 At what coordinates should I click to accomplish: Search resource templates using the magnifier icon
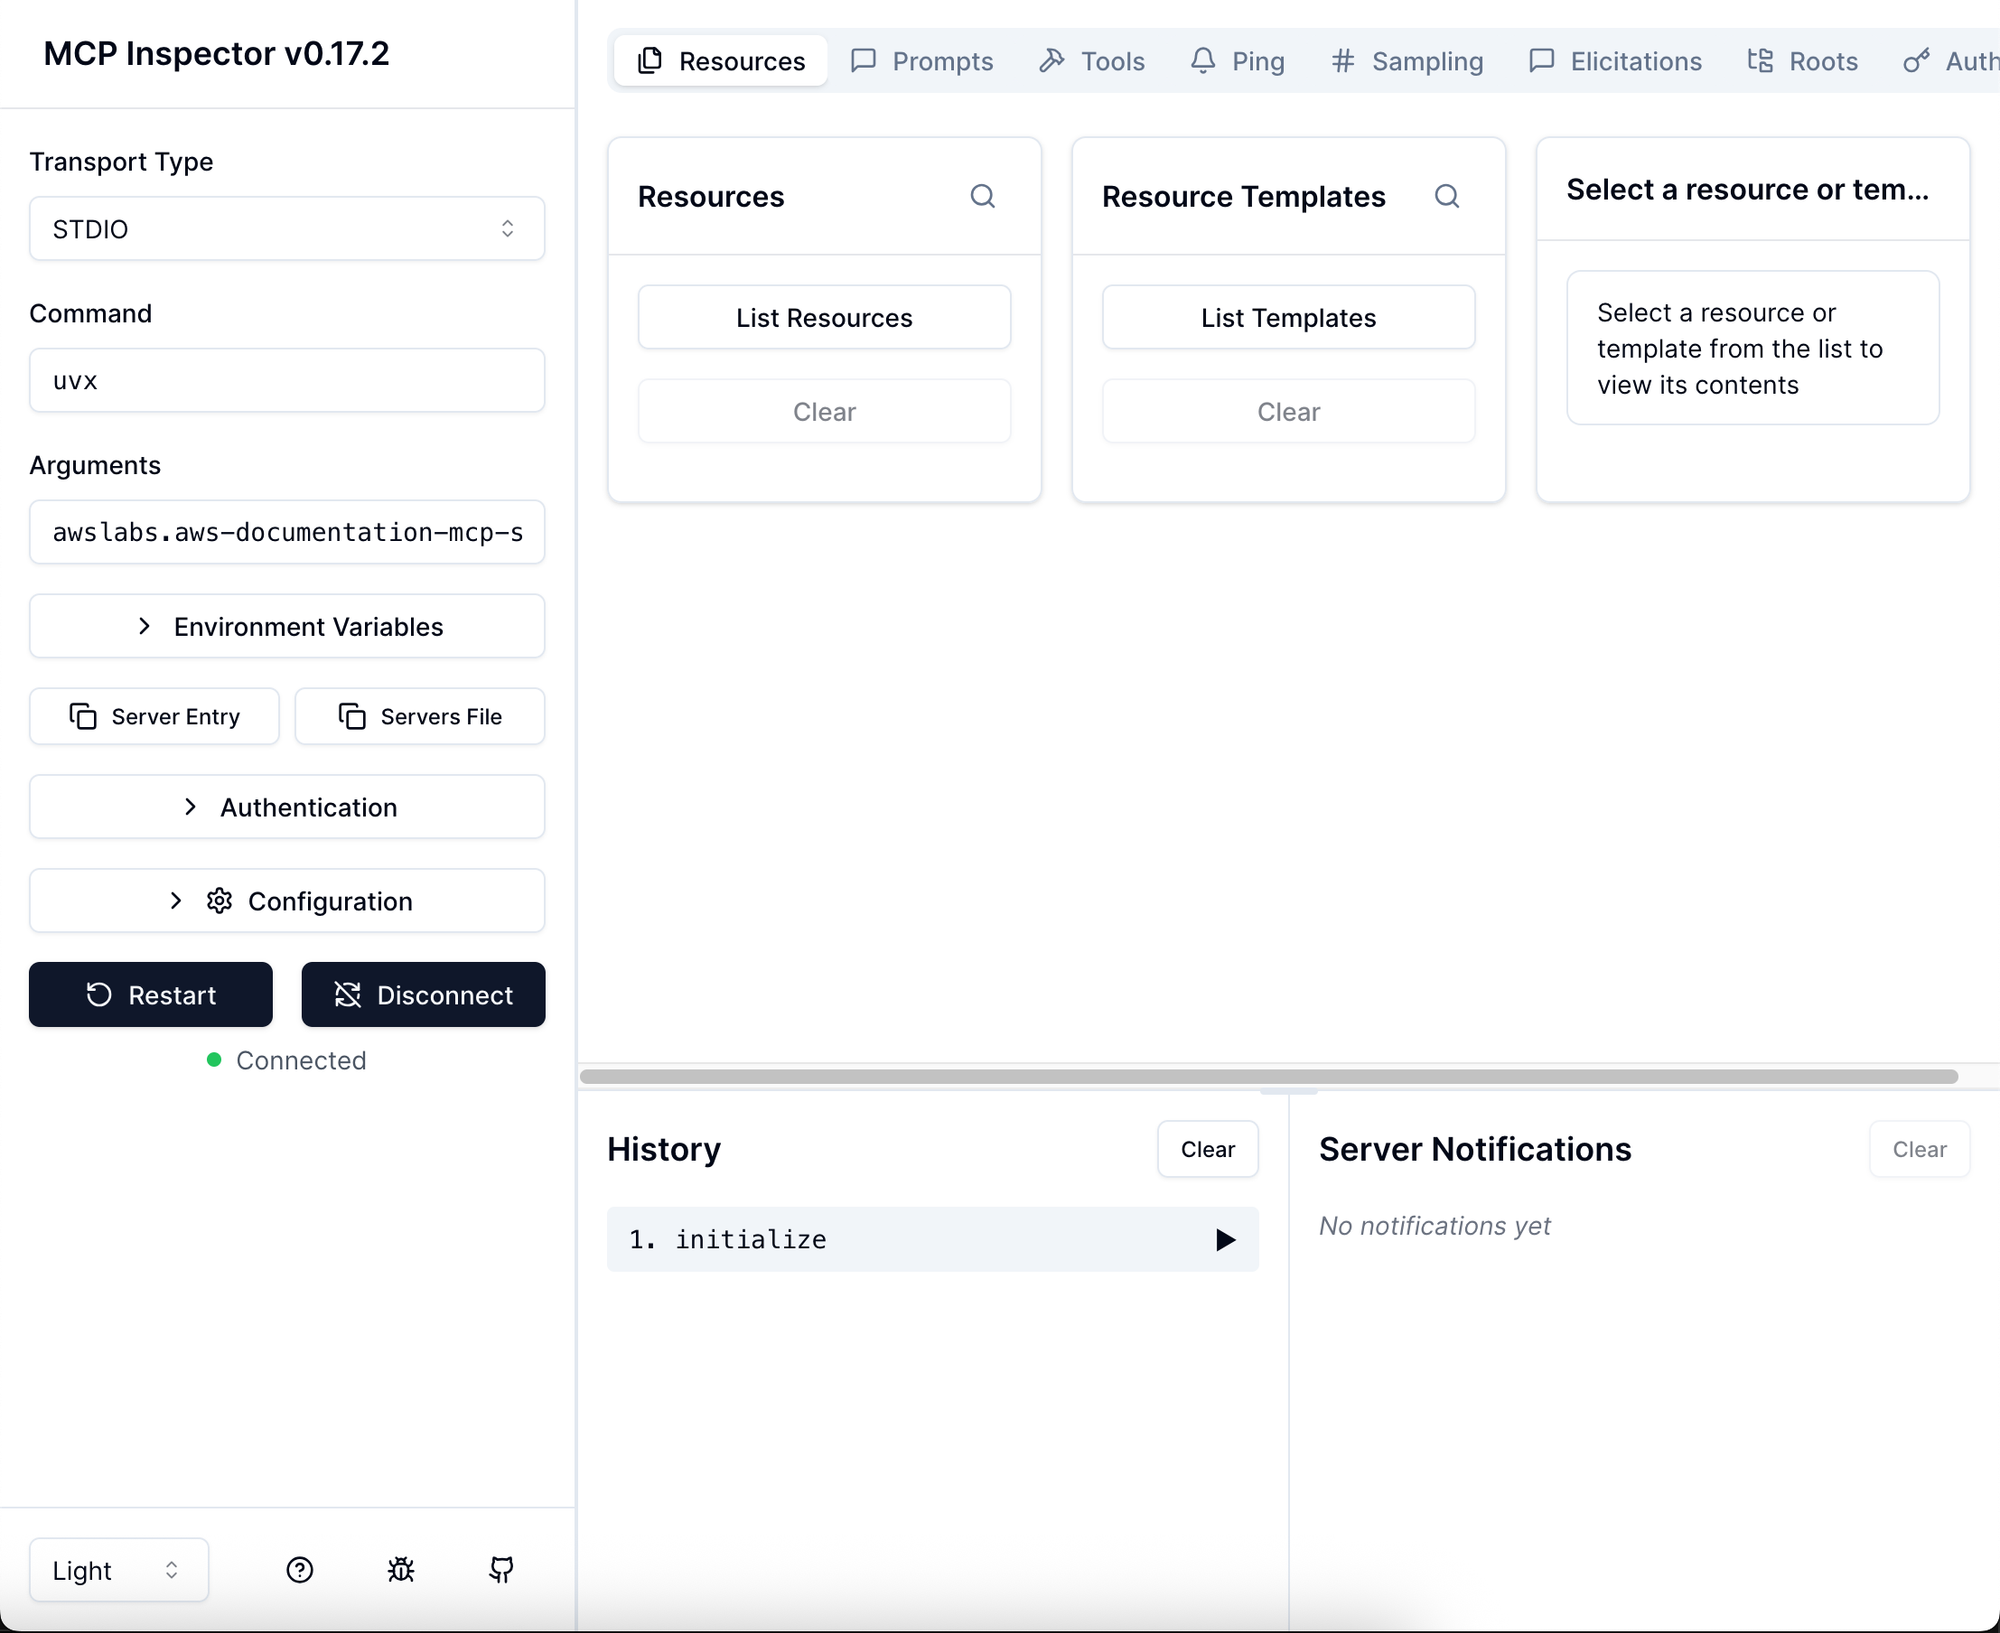click(1447, 196)
